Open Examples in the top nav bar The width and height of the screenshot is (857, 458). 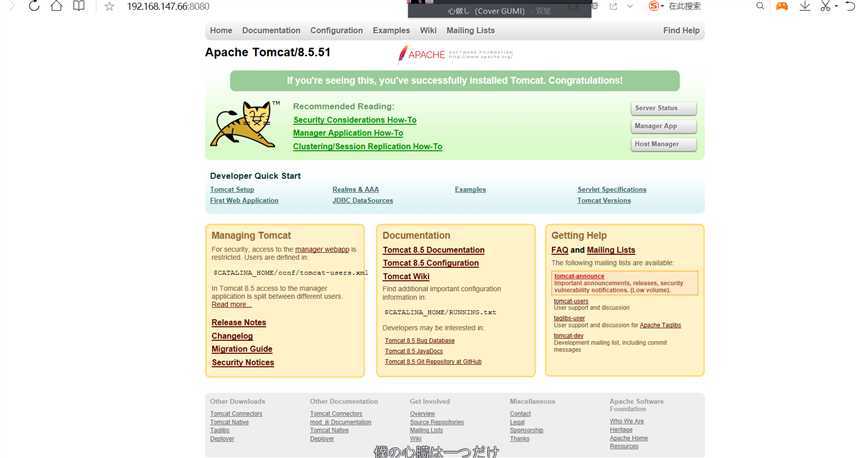click(x=391, y=31)
